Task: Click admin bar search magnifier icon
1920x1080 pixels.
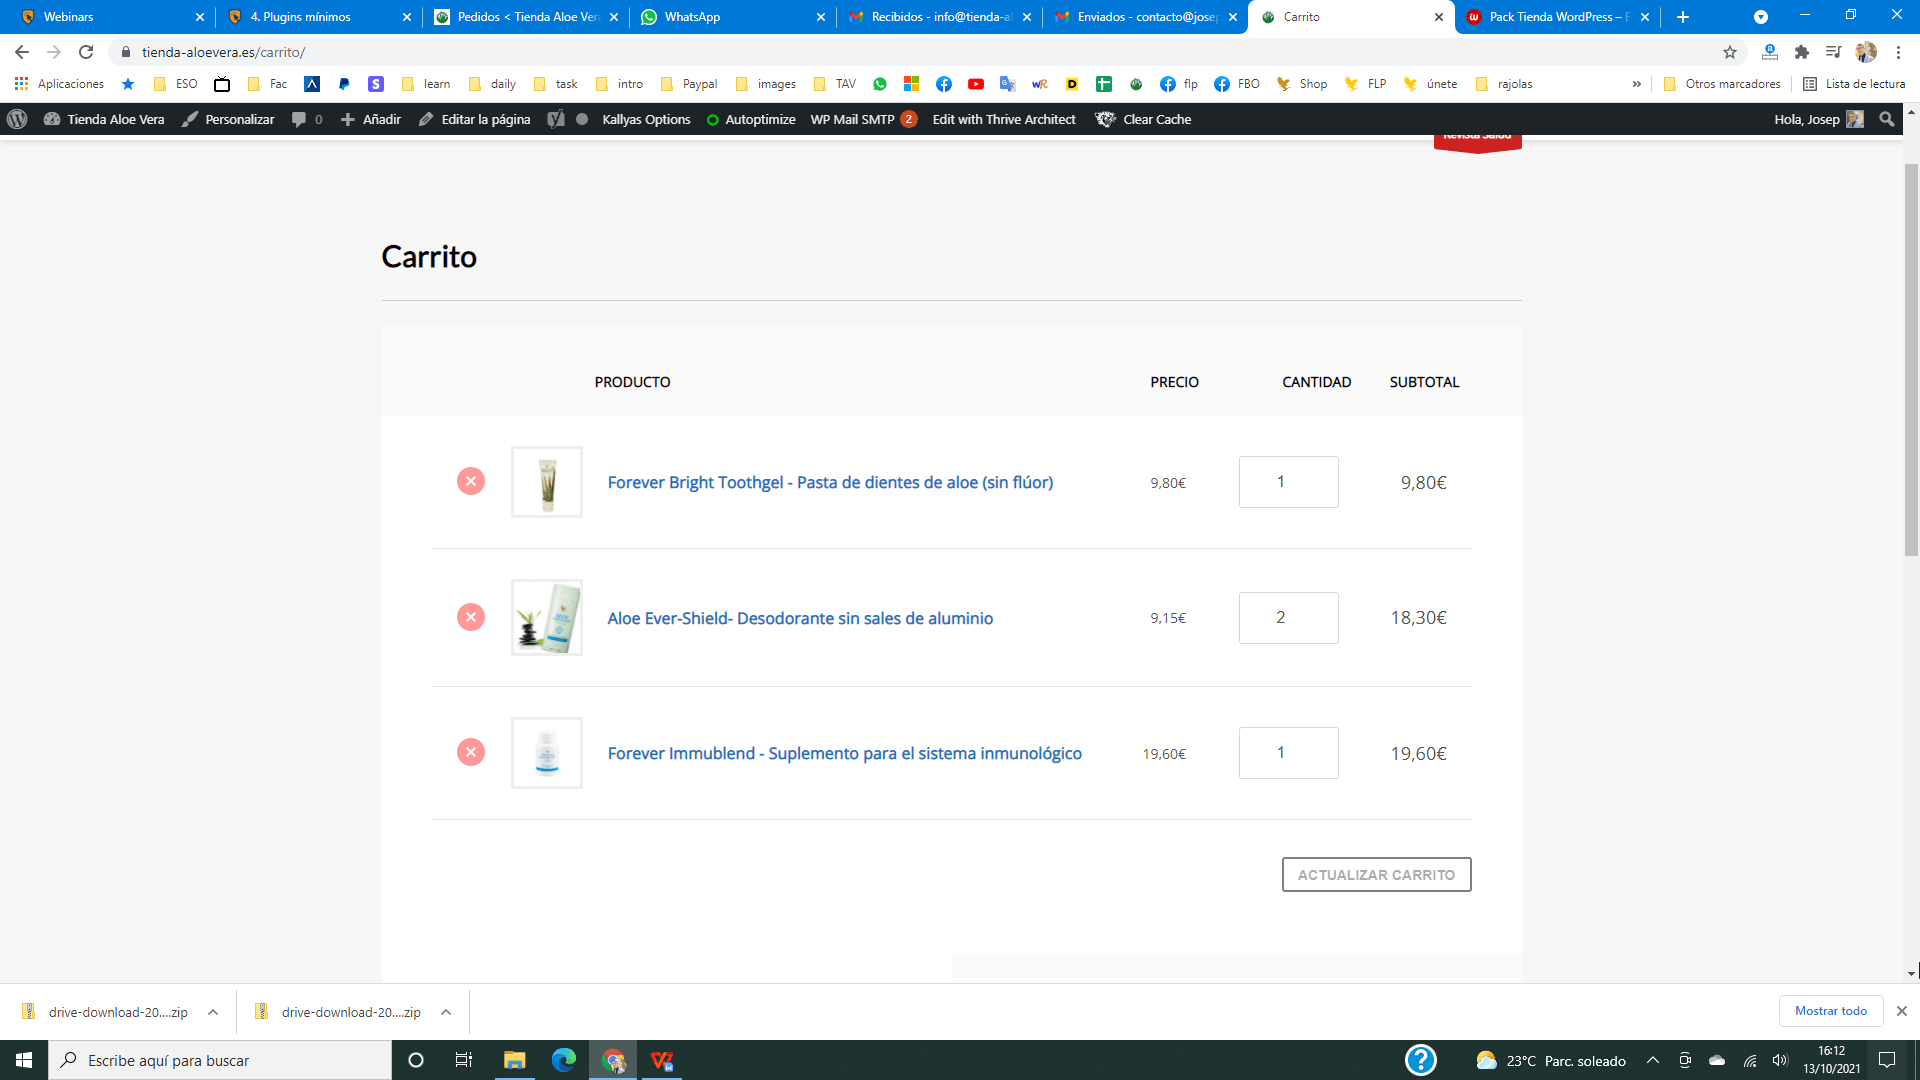Action: pyautogui.click(x=1886, y=119)
